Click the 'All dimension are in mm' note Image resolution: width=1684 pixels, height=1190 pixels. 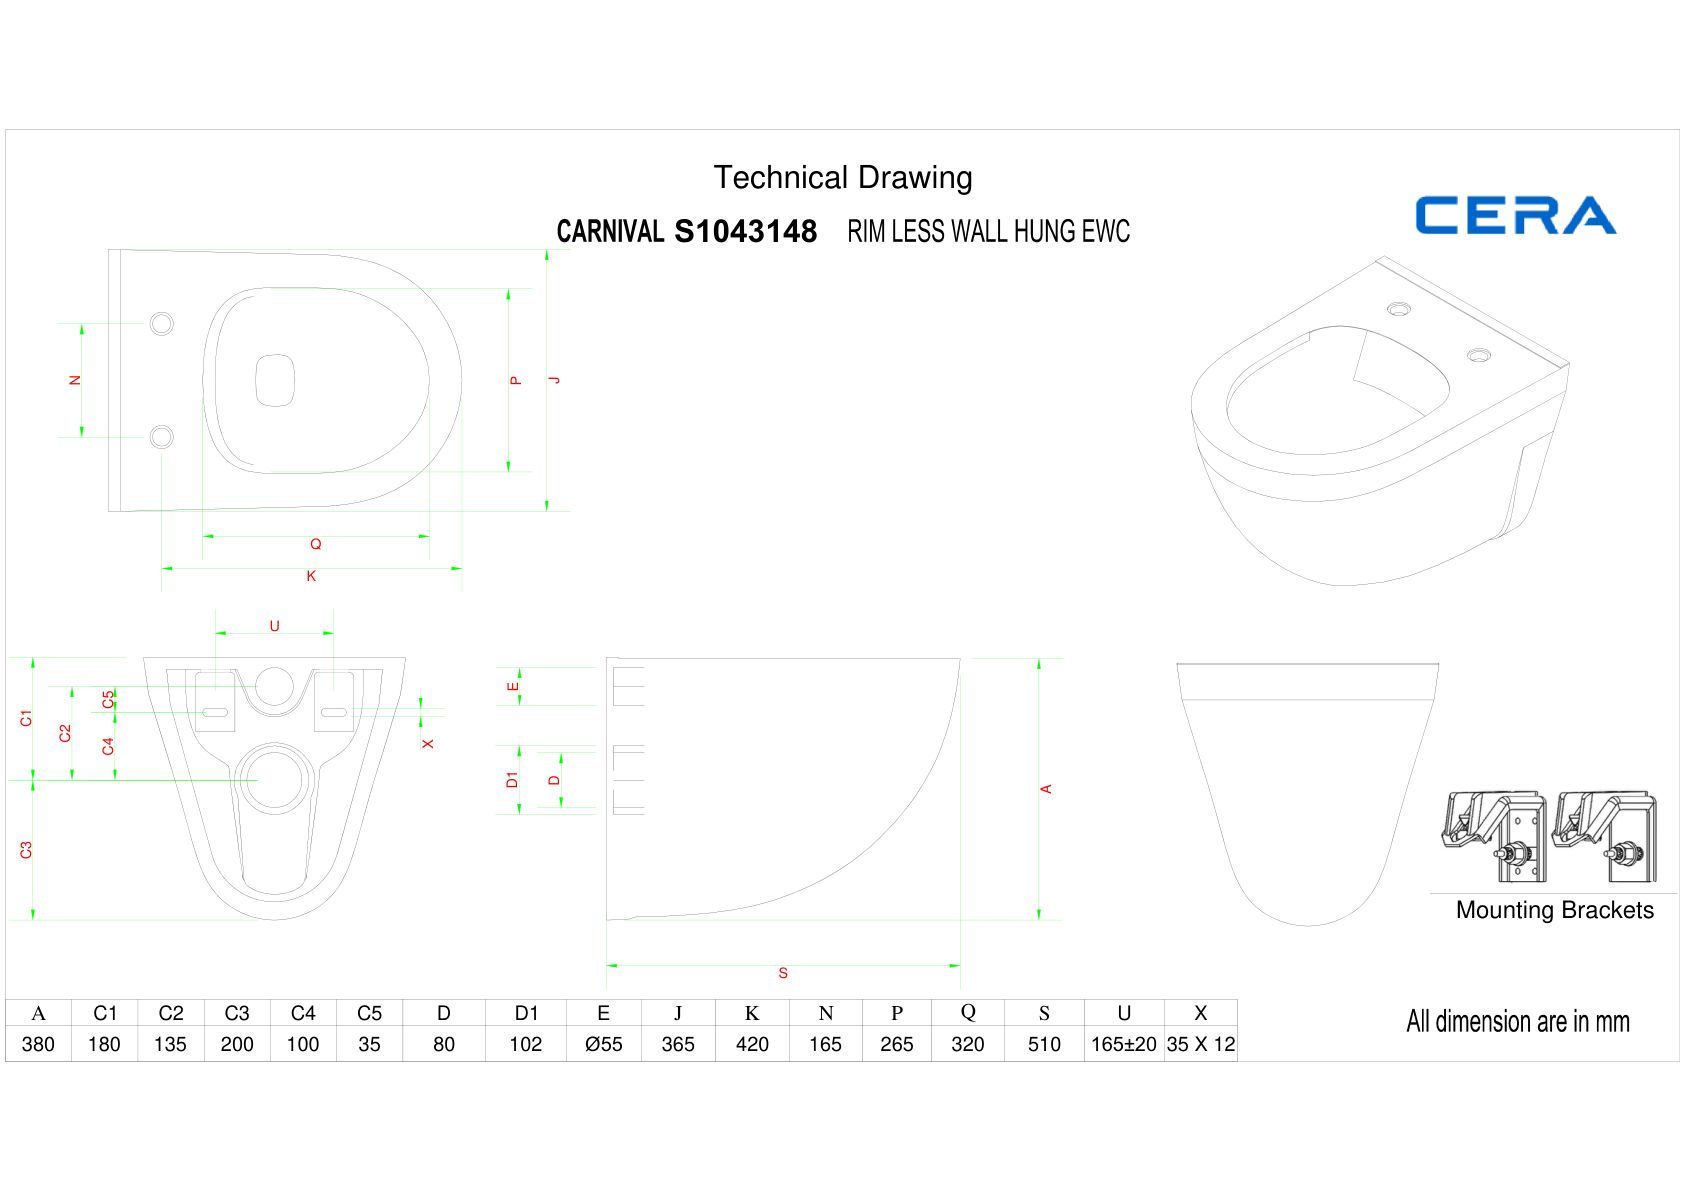click(1518, 1021)
